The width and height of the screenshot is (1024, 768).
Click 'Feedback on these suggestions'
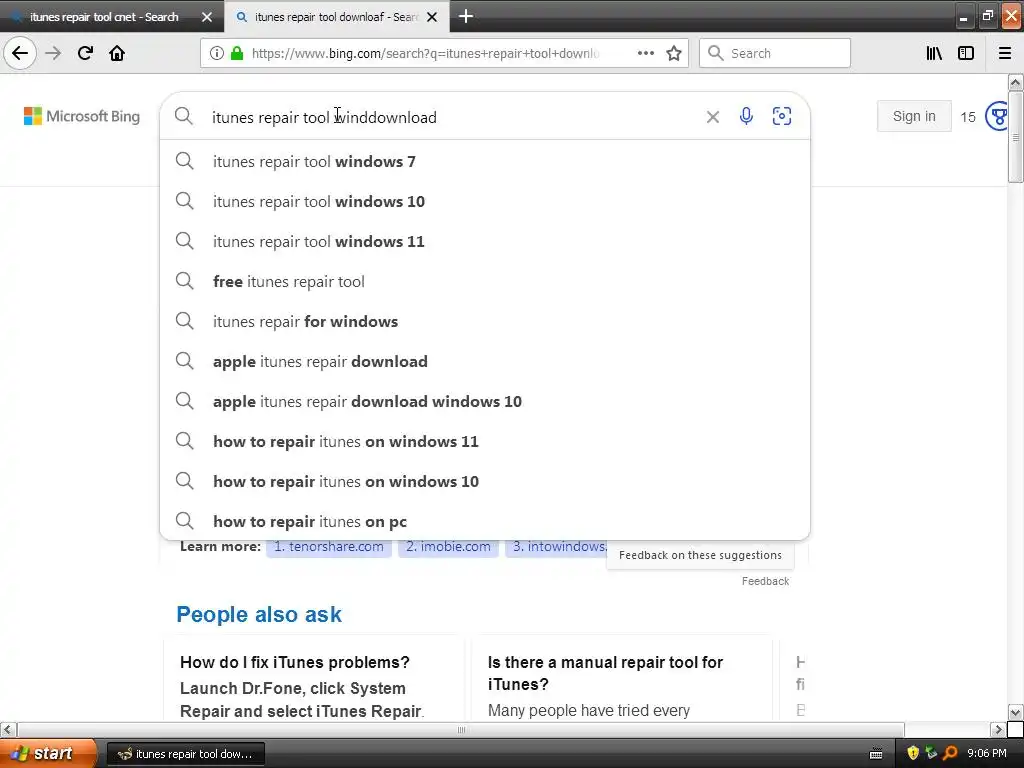(700, 555)
